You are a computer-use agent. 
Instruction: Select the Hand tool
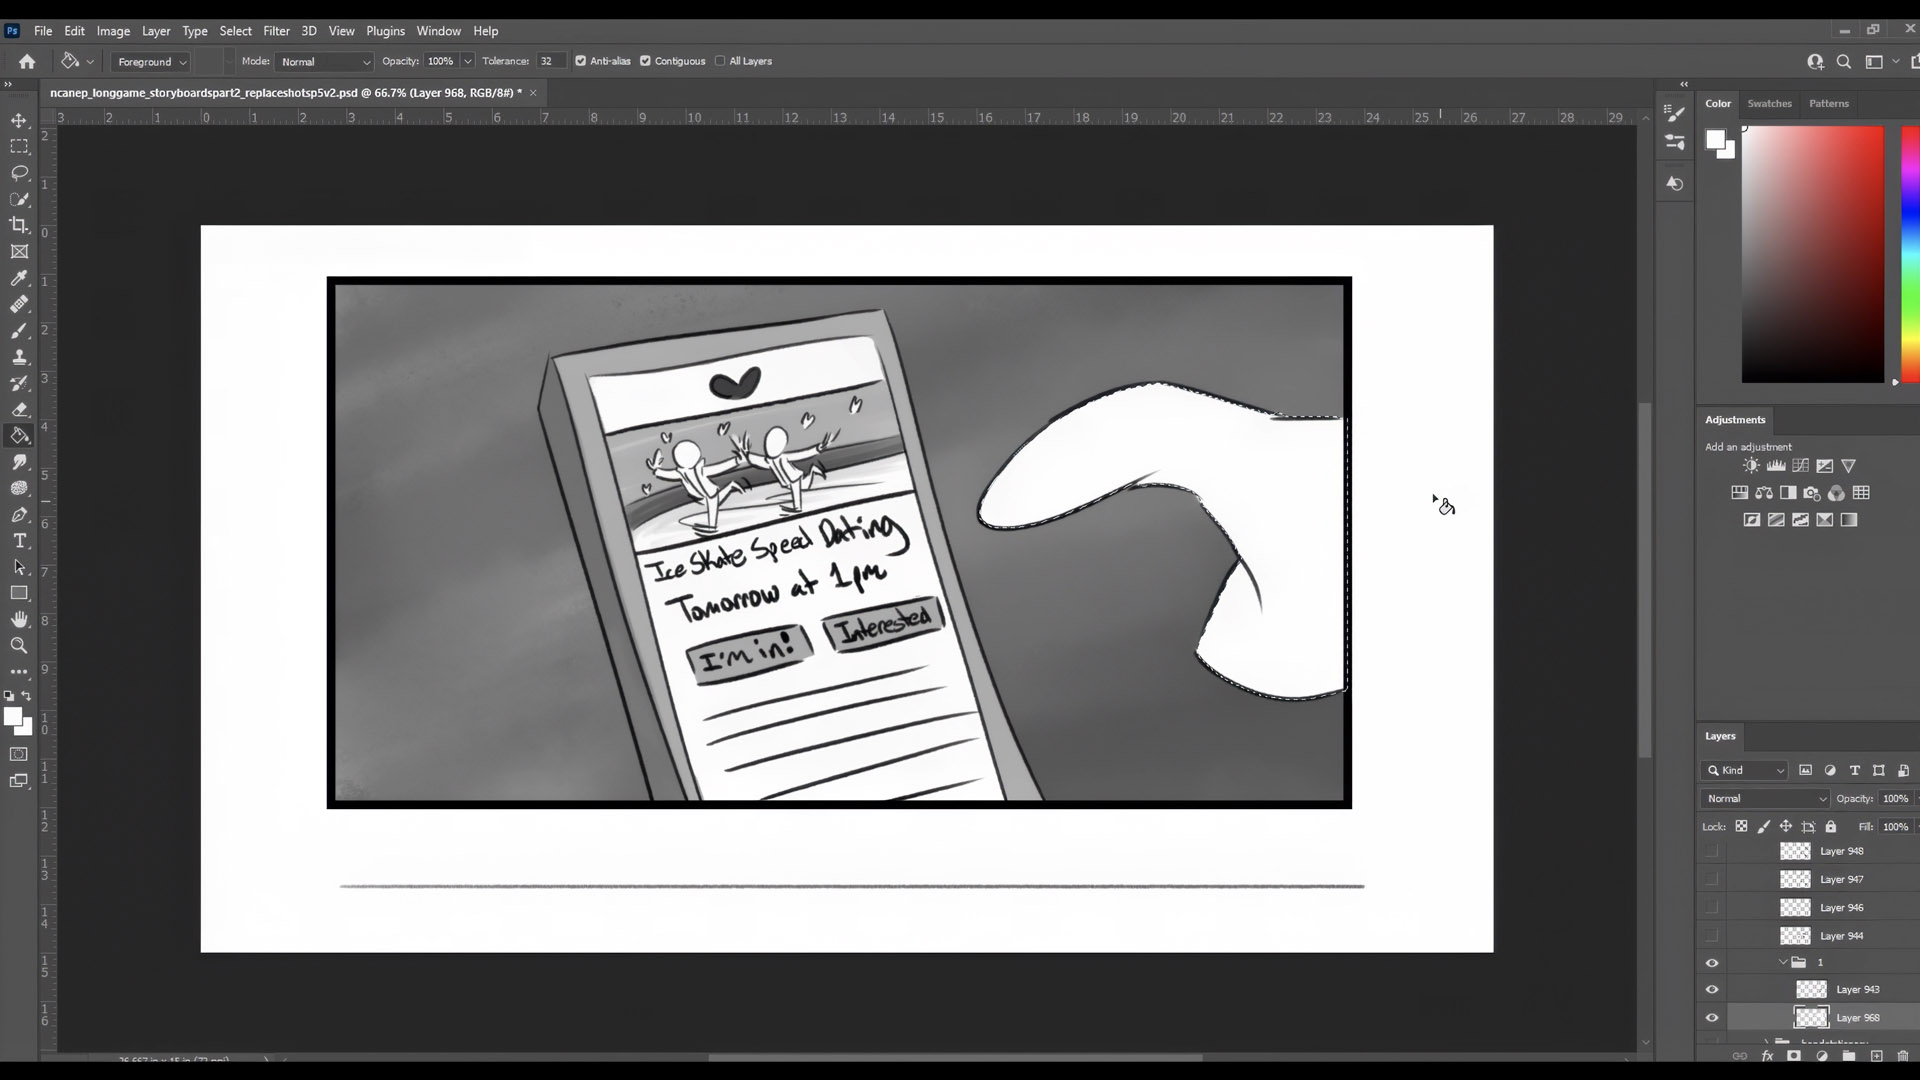pos(19,620)
